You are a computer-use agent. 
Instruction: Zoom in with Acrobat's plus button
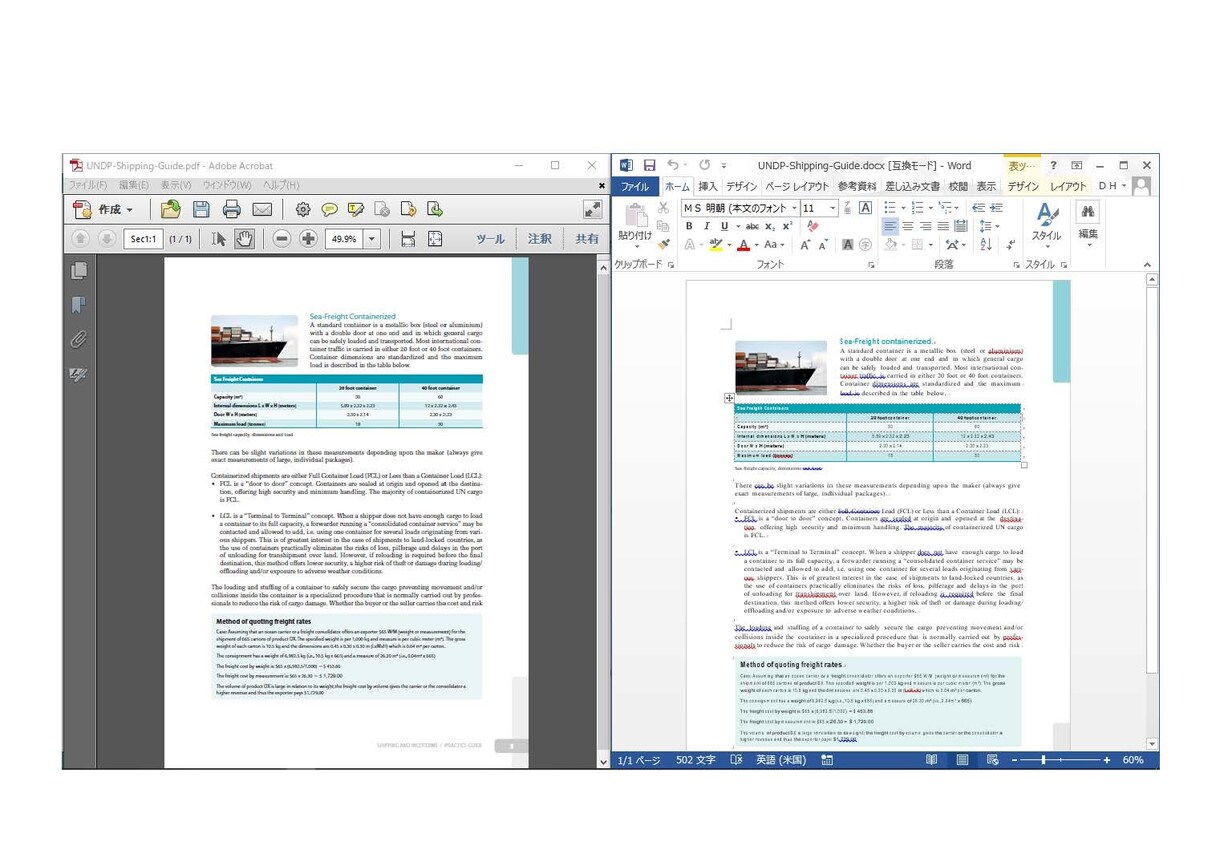click(x=308, y=239)
